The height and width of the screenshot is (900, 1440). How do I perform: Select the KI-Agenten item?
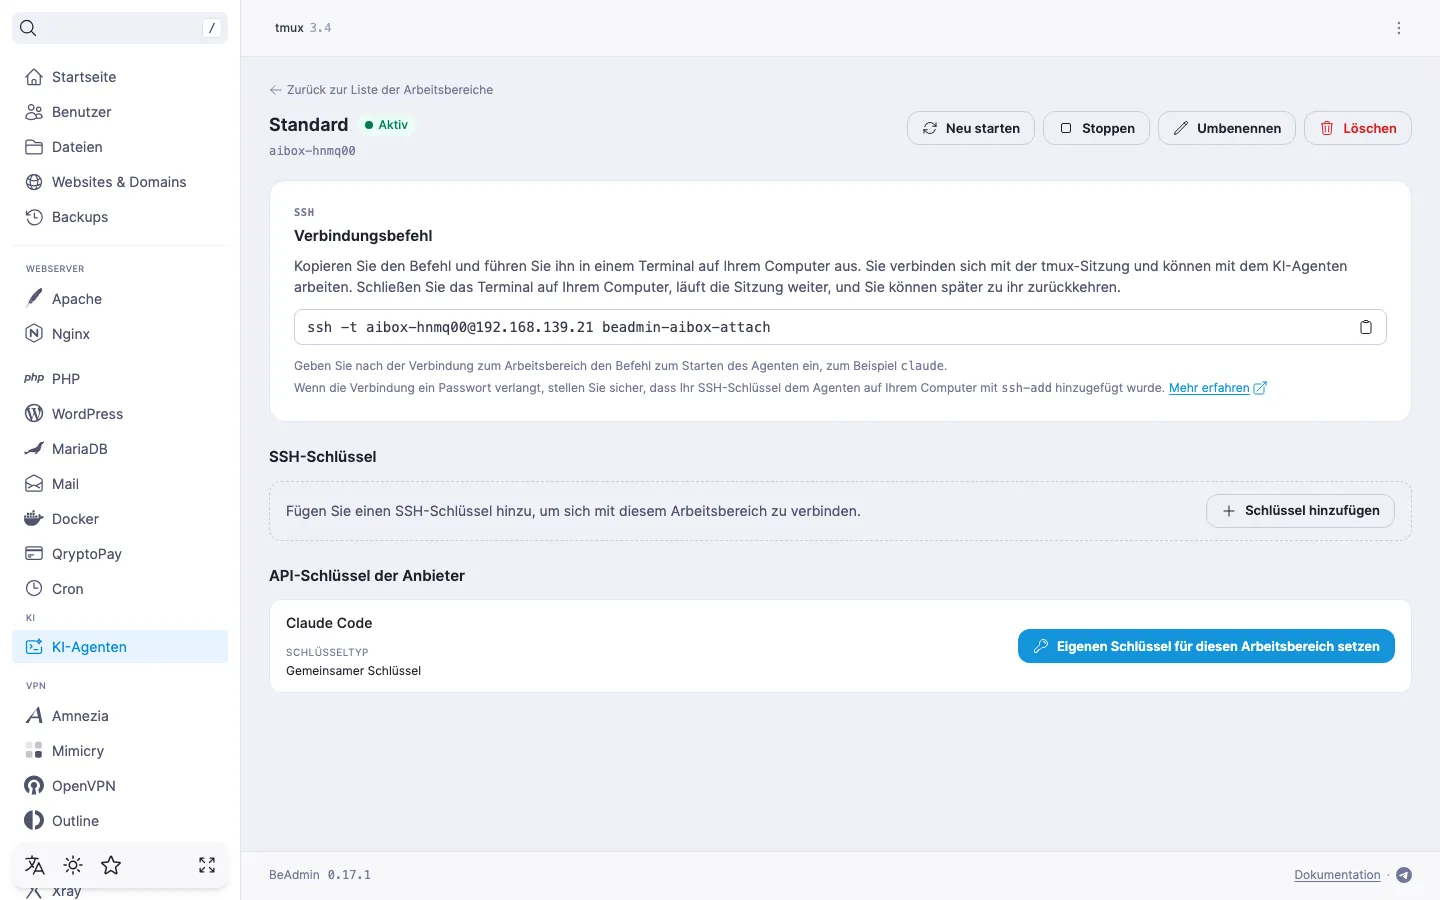120,647
